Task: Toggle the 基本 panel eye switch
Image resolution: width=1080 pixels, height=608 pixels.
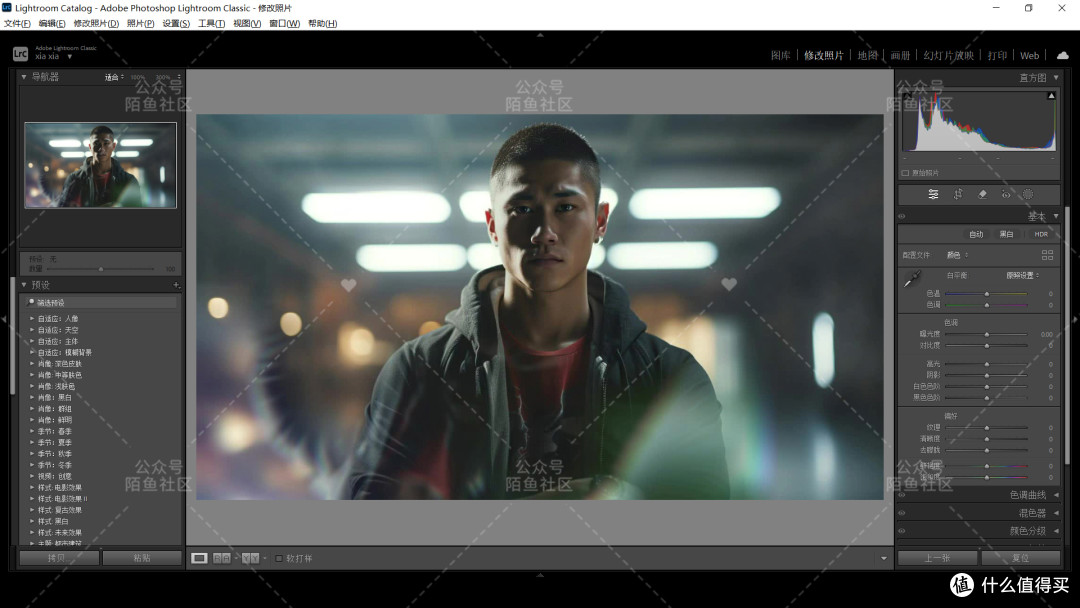Action: [x=902, y=216]
